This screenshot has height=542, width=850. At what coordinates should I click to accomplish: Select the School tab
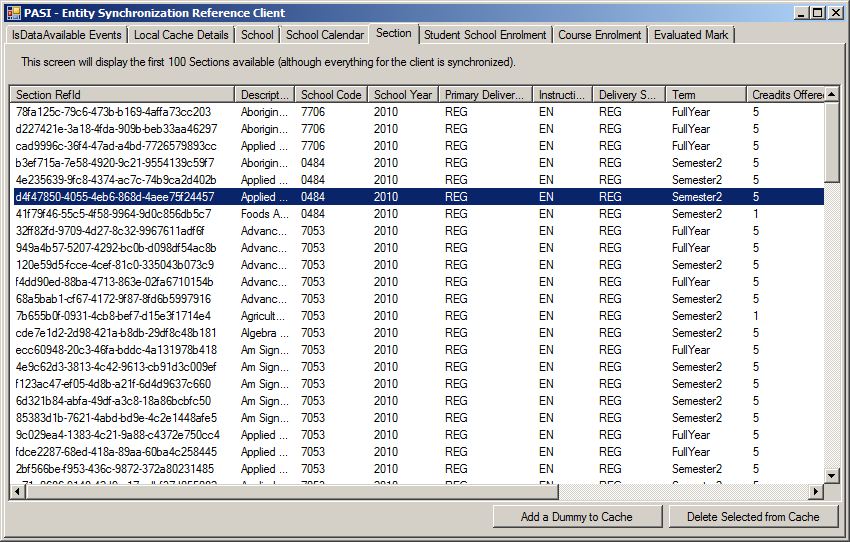click(x=257, y=35)
